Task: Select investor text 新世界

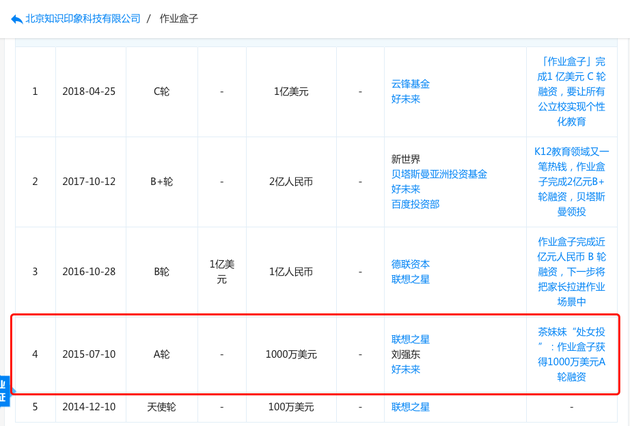Action: click(x=405, y=159)
